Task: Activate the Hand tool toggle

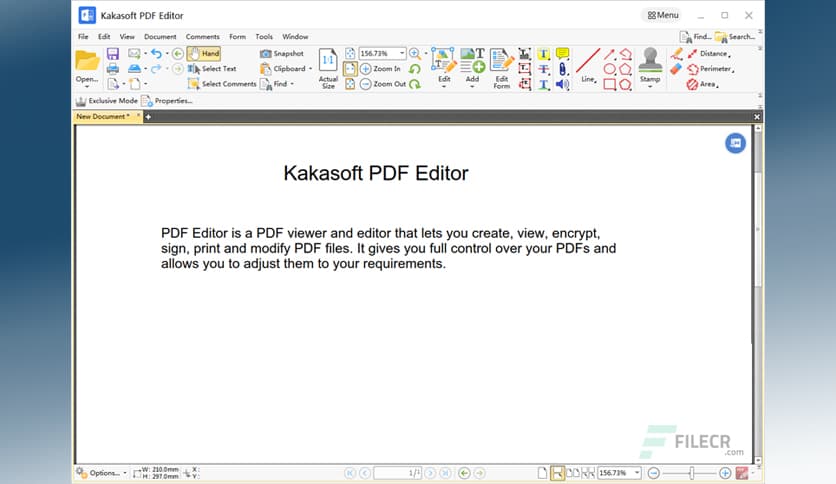Action: pos(204,53)
